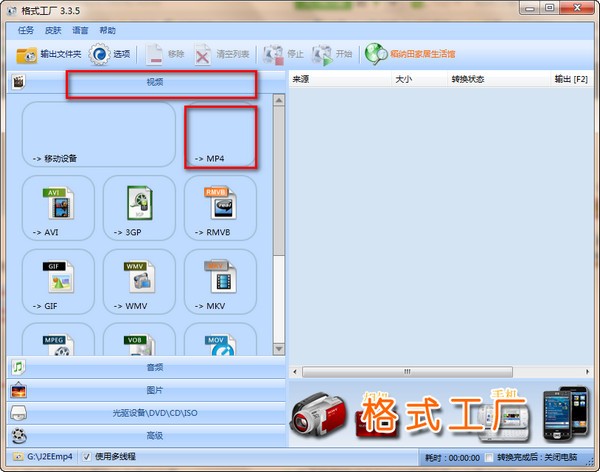
Task: Open the 输出文件夹 output folder icon
Action: click(x=26, y=55)
